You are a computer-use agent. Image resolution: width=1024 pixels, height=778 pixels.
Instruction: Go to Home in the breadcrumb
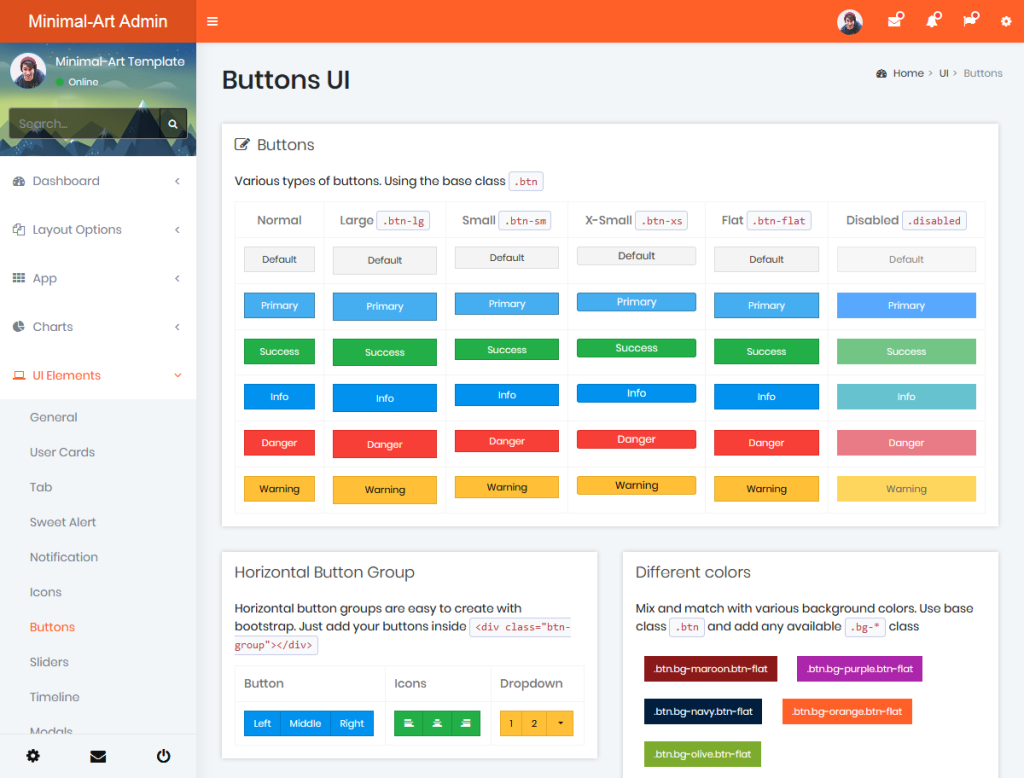click(908, 73)
